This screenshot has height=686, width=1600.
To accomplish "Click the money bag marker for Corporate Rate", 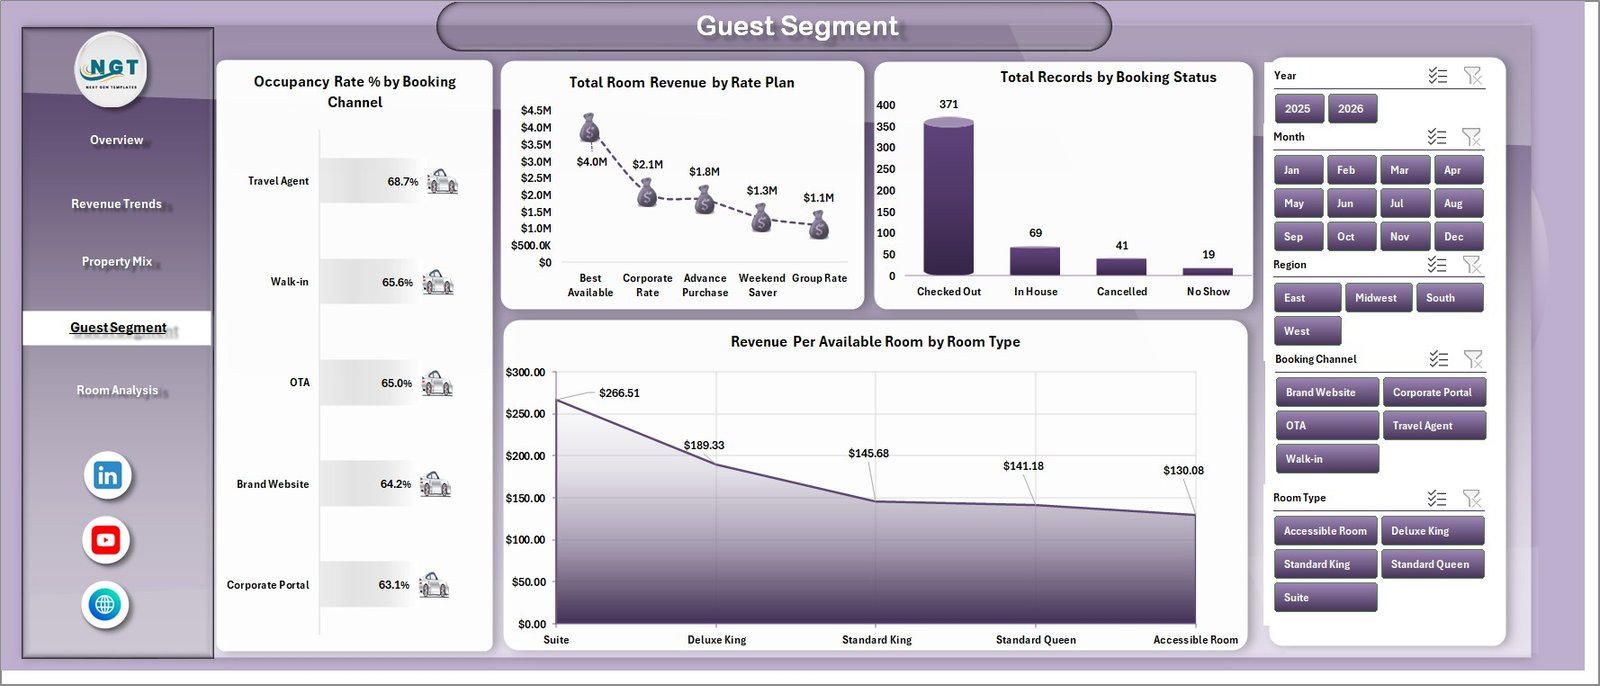I will coord(647,192).
